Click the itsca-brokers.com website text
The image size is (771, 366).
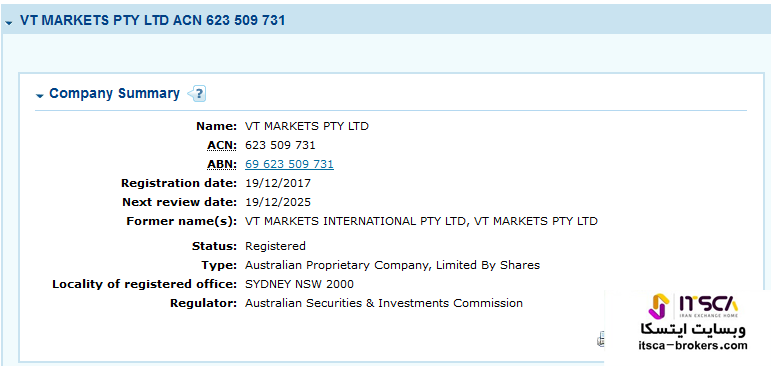tap(693, 345)
